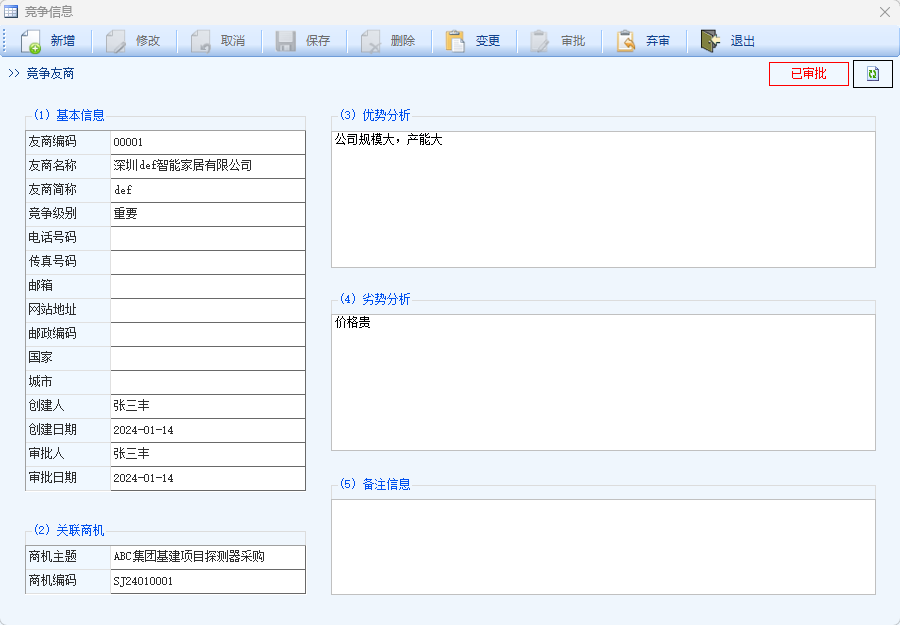Click the (3) 优势分析 section heading
This screenshot has width=900, height=625.
[x=374, y=115]
